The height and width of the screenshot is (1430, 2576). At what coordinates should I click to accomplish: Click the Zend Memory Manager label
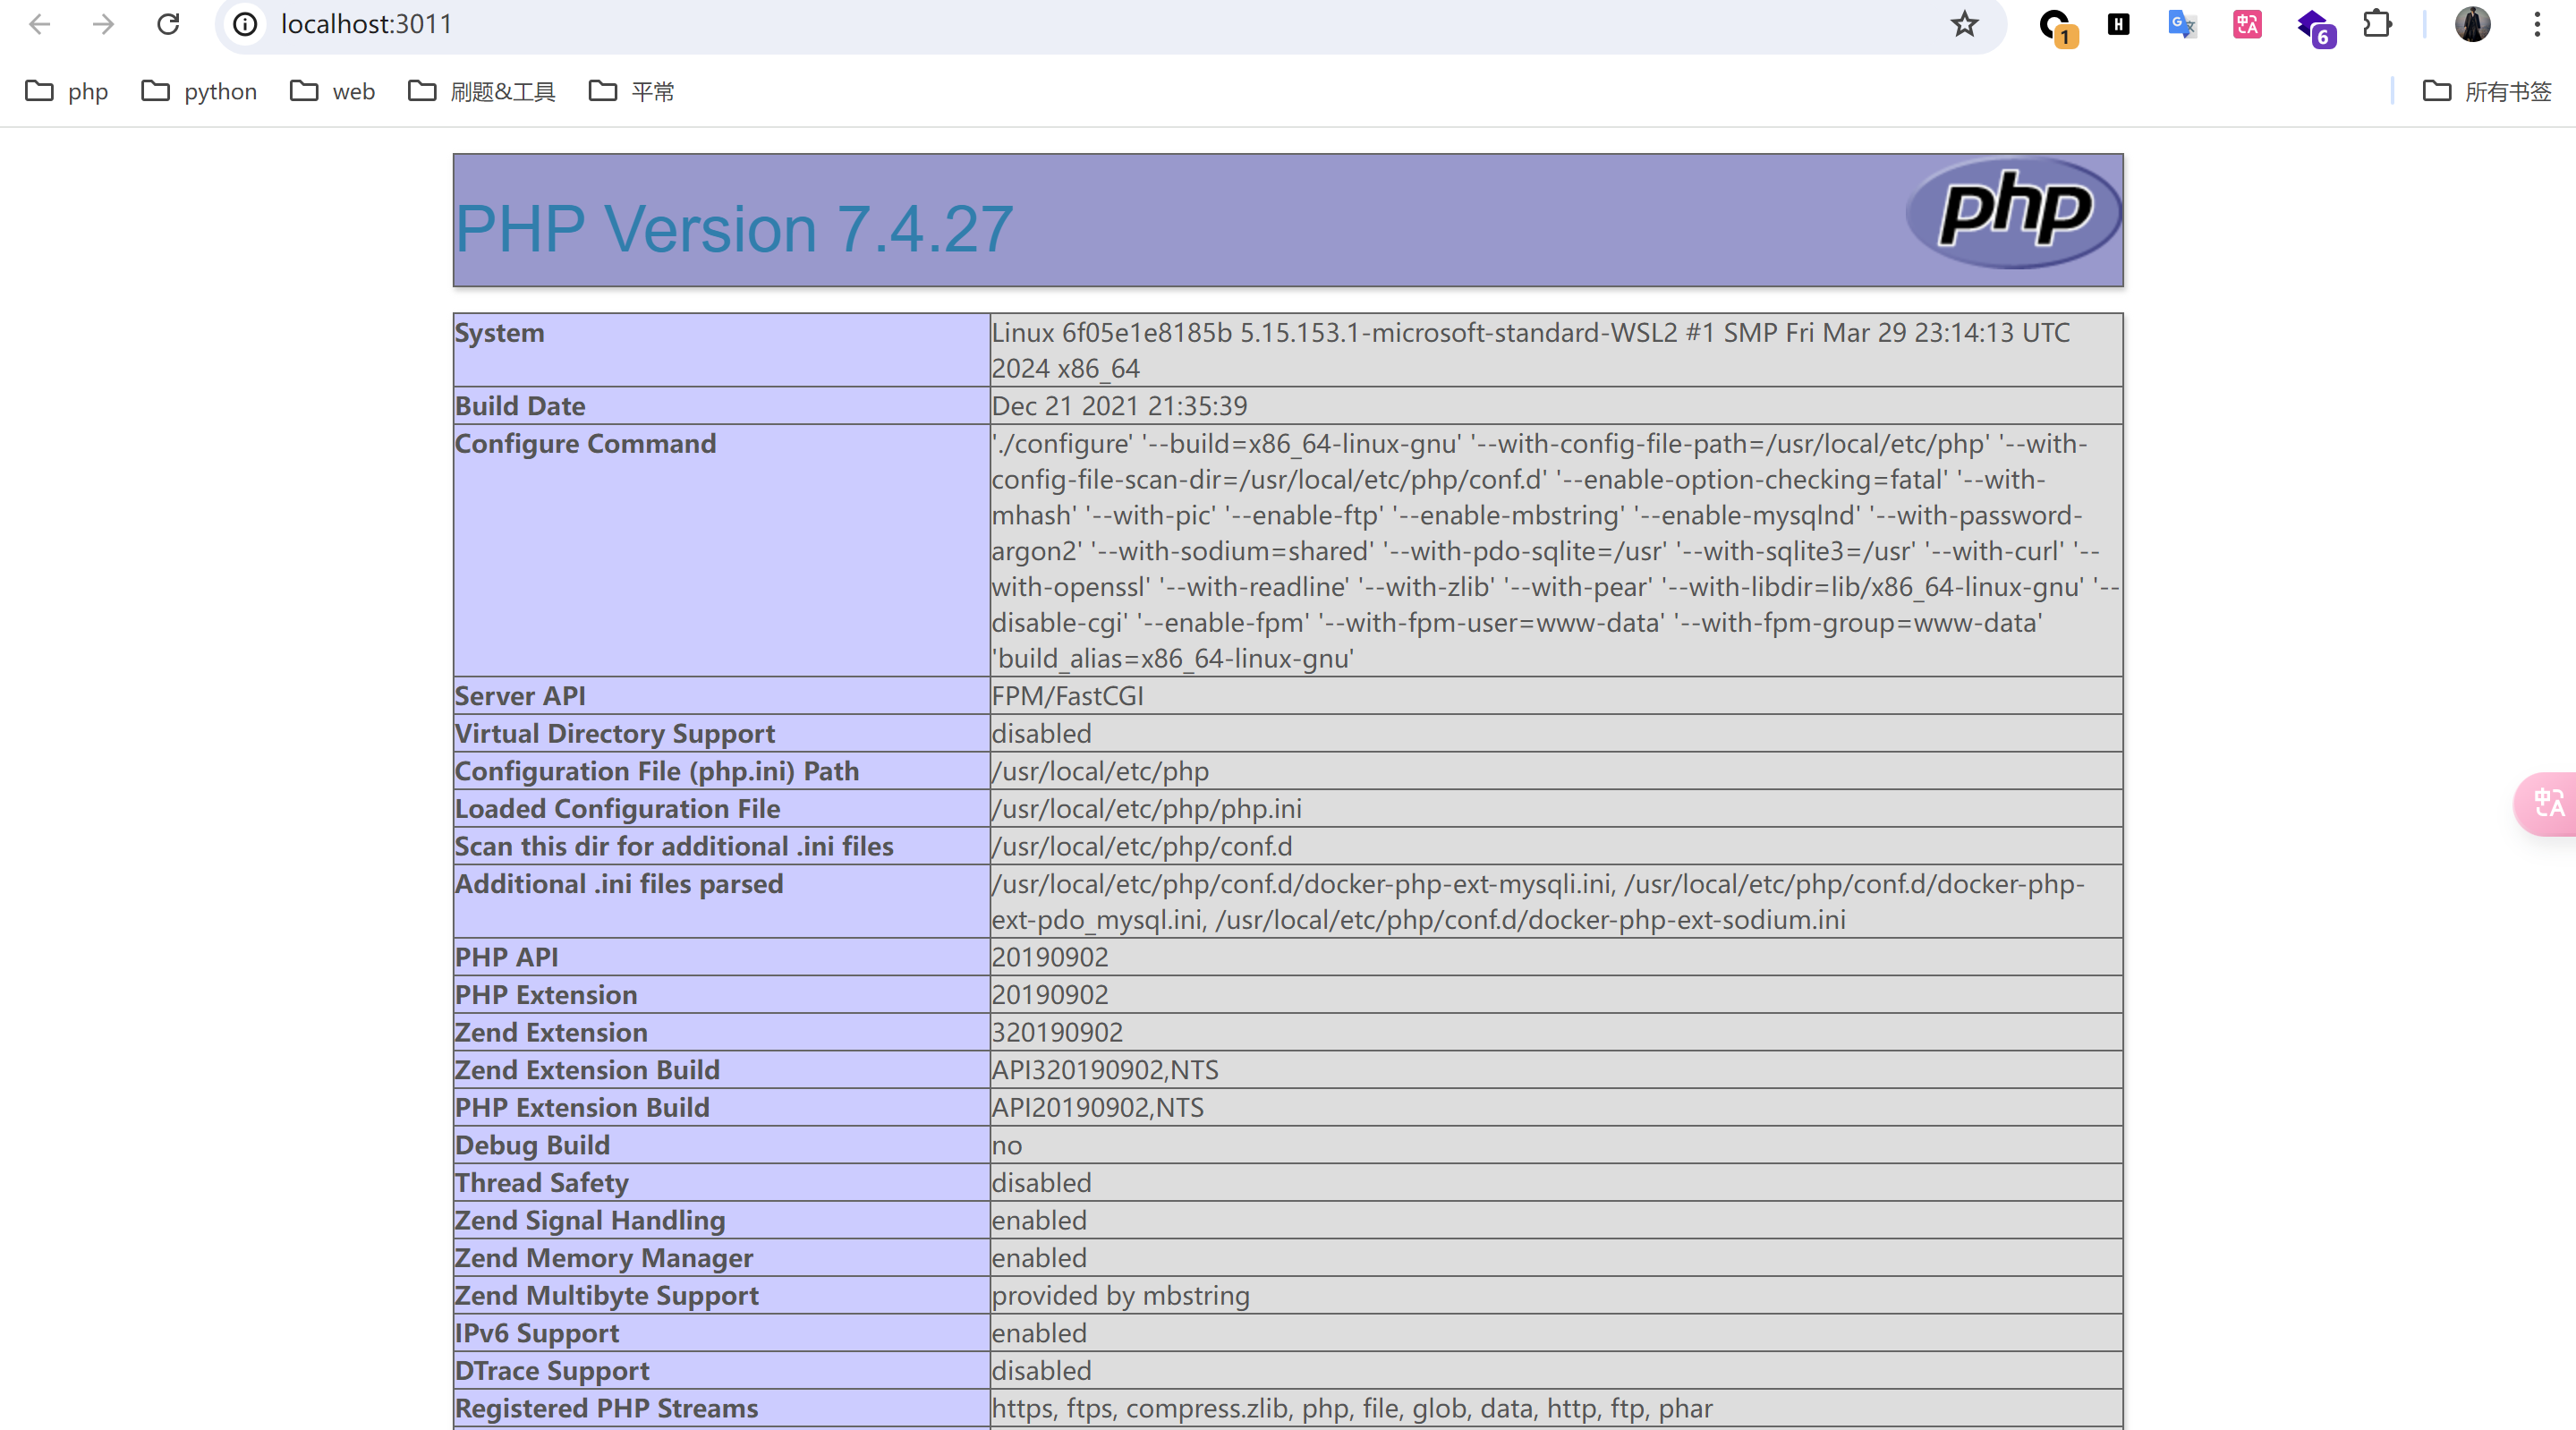(603, 1258)
